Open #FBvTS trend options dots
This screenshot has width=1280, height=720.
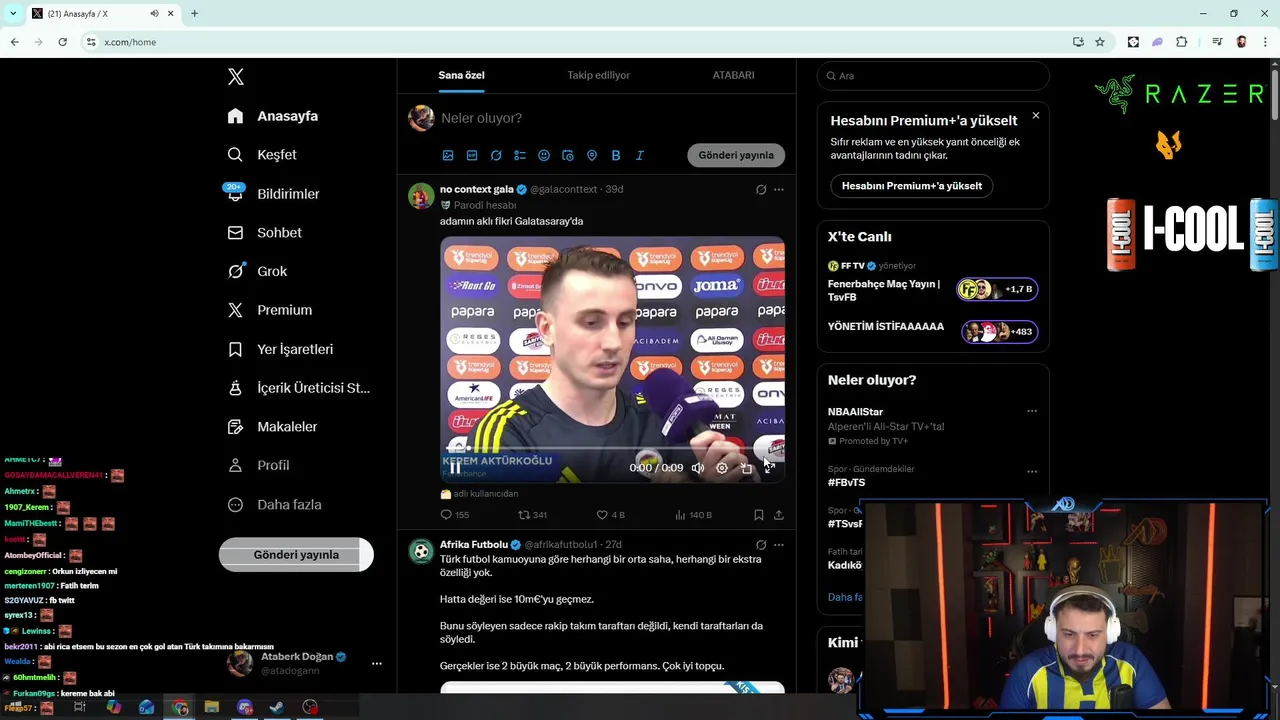click(1032, 471)
